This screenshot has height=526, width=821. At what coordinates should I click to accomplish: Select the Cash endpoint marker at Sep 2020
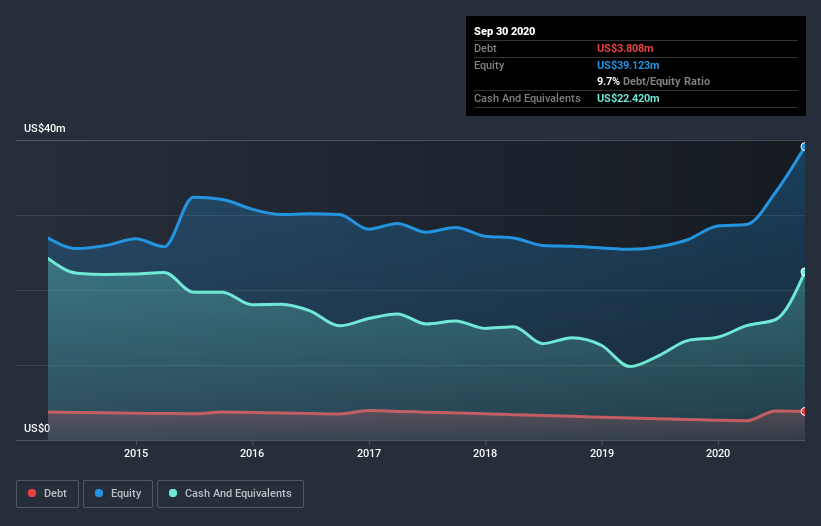point(804,272)
